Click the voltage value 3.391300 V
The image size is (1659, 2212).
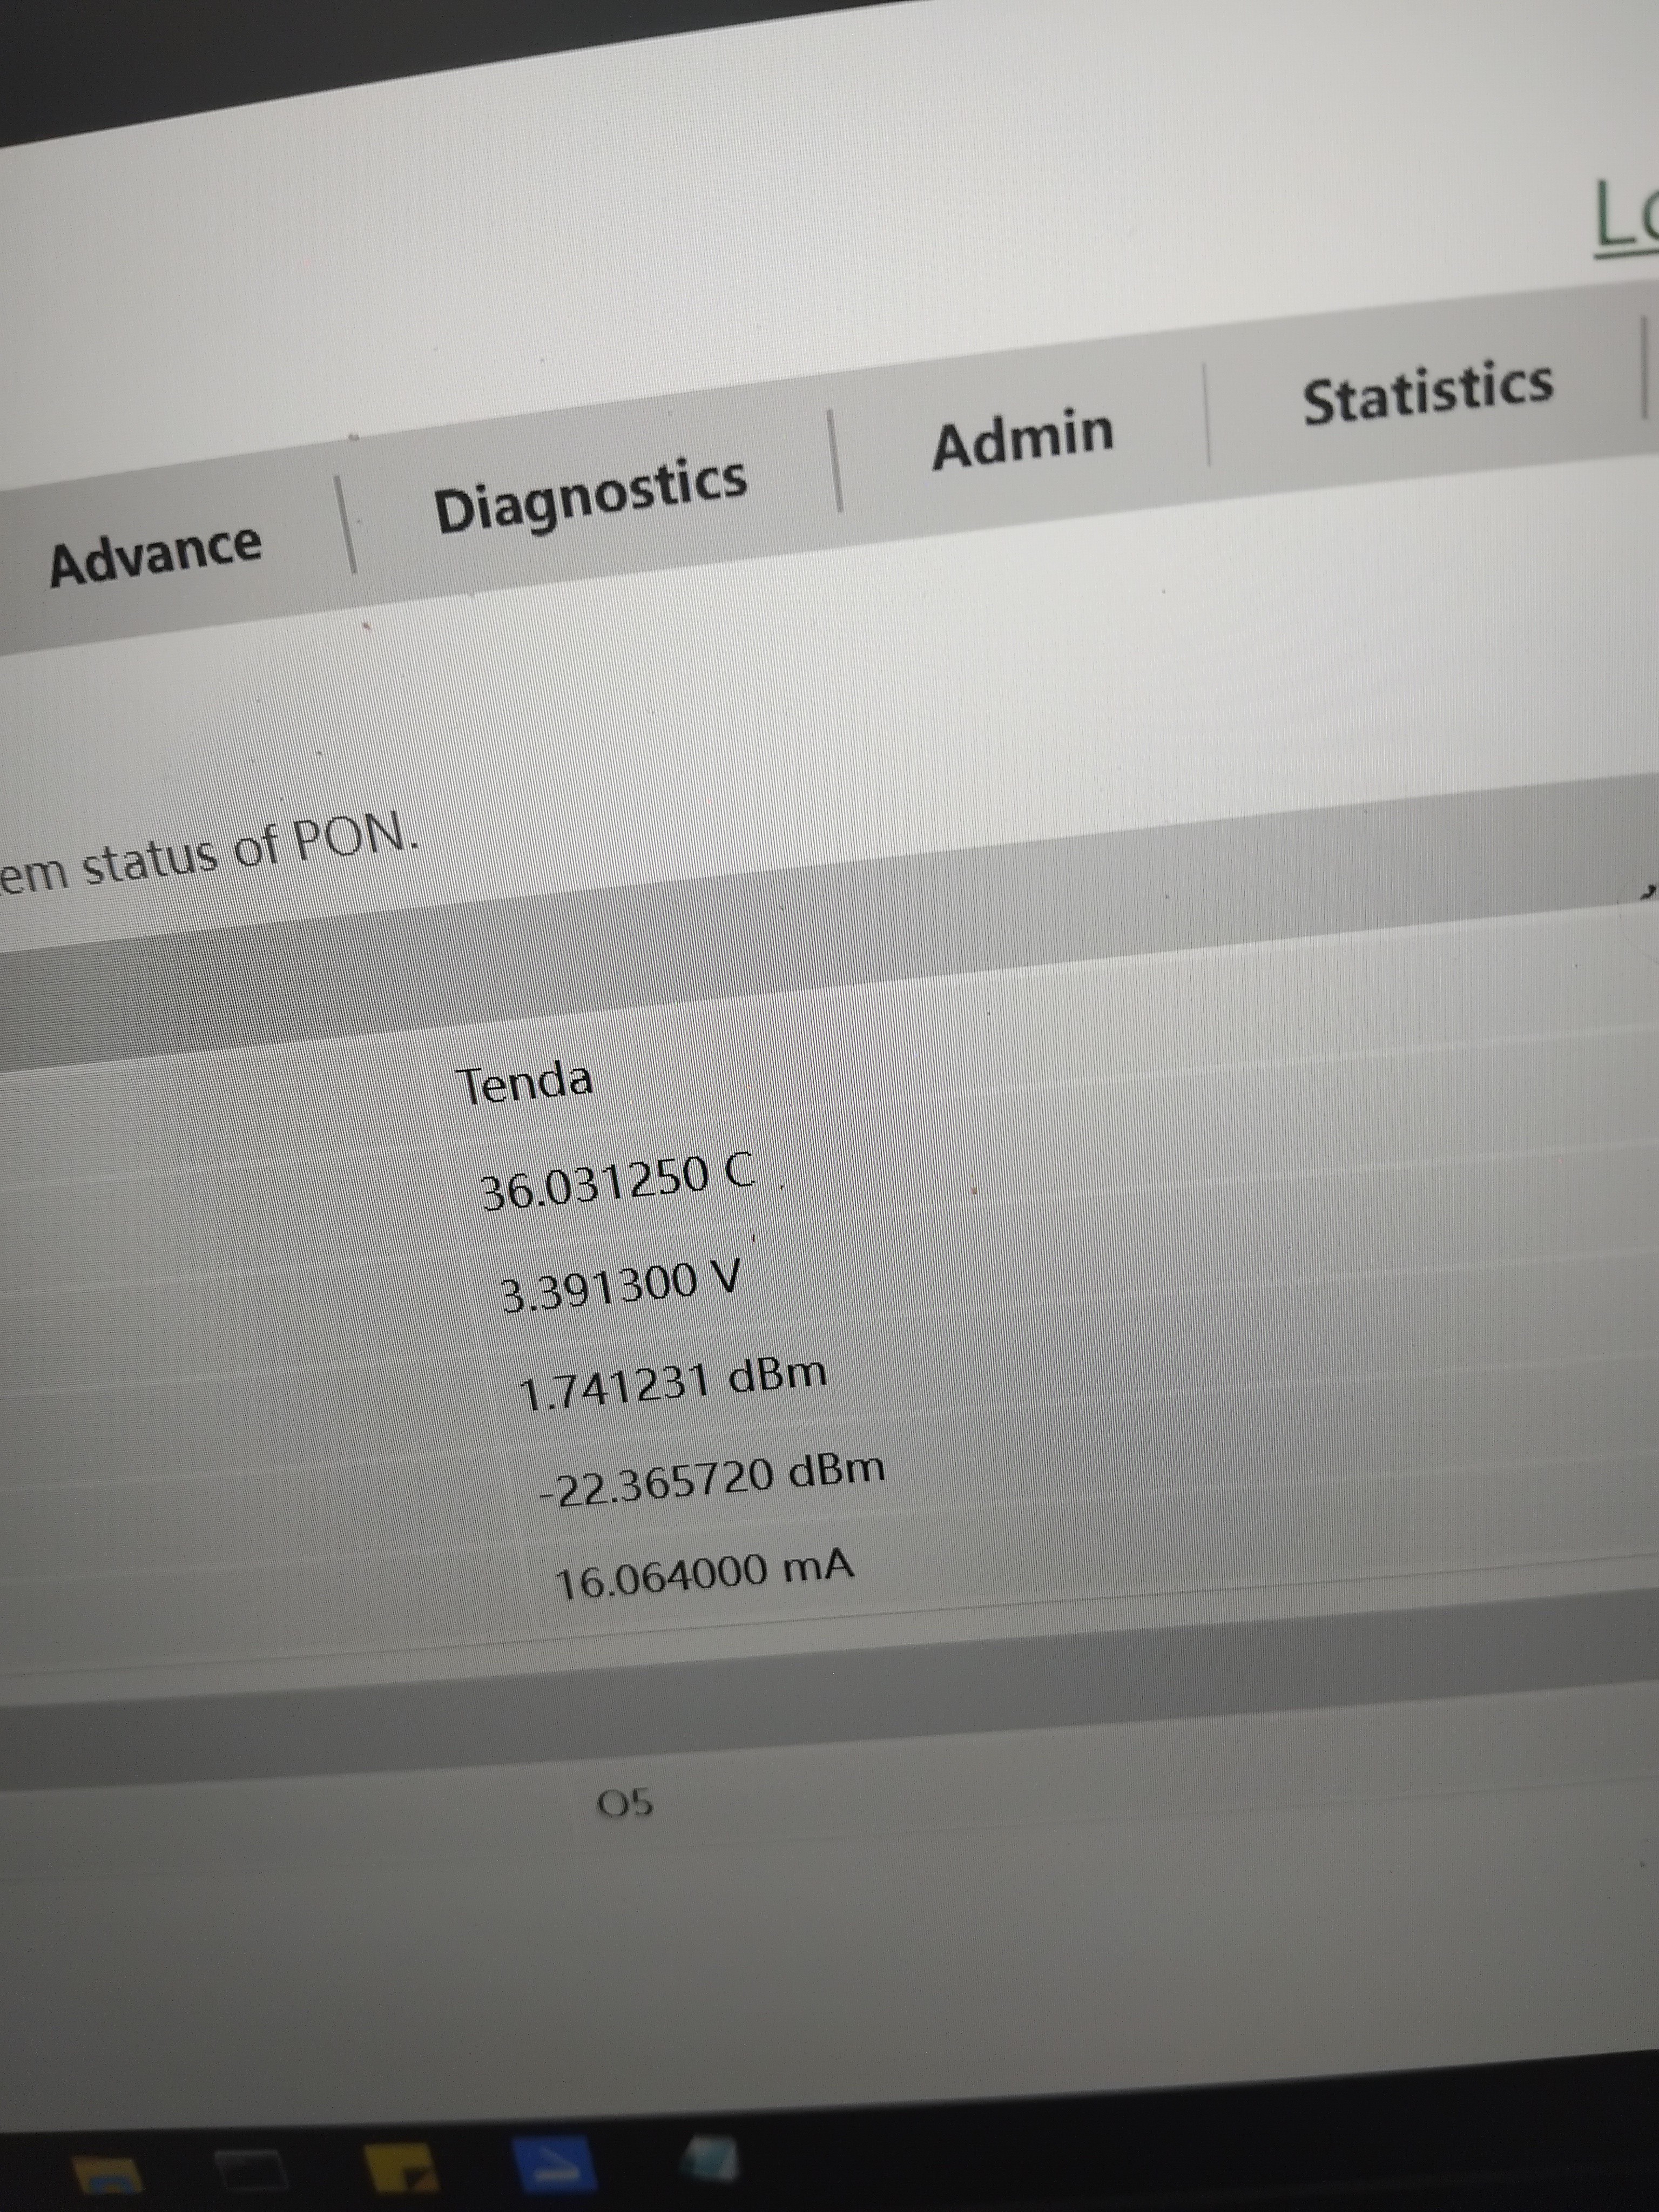pos(620,1286)
